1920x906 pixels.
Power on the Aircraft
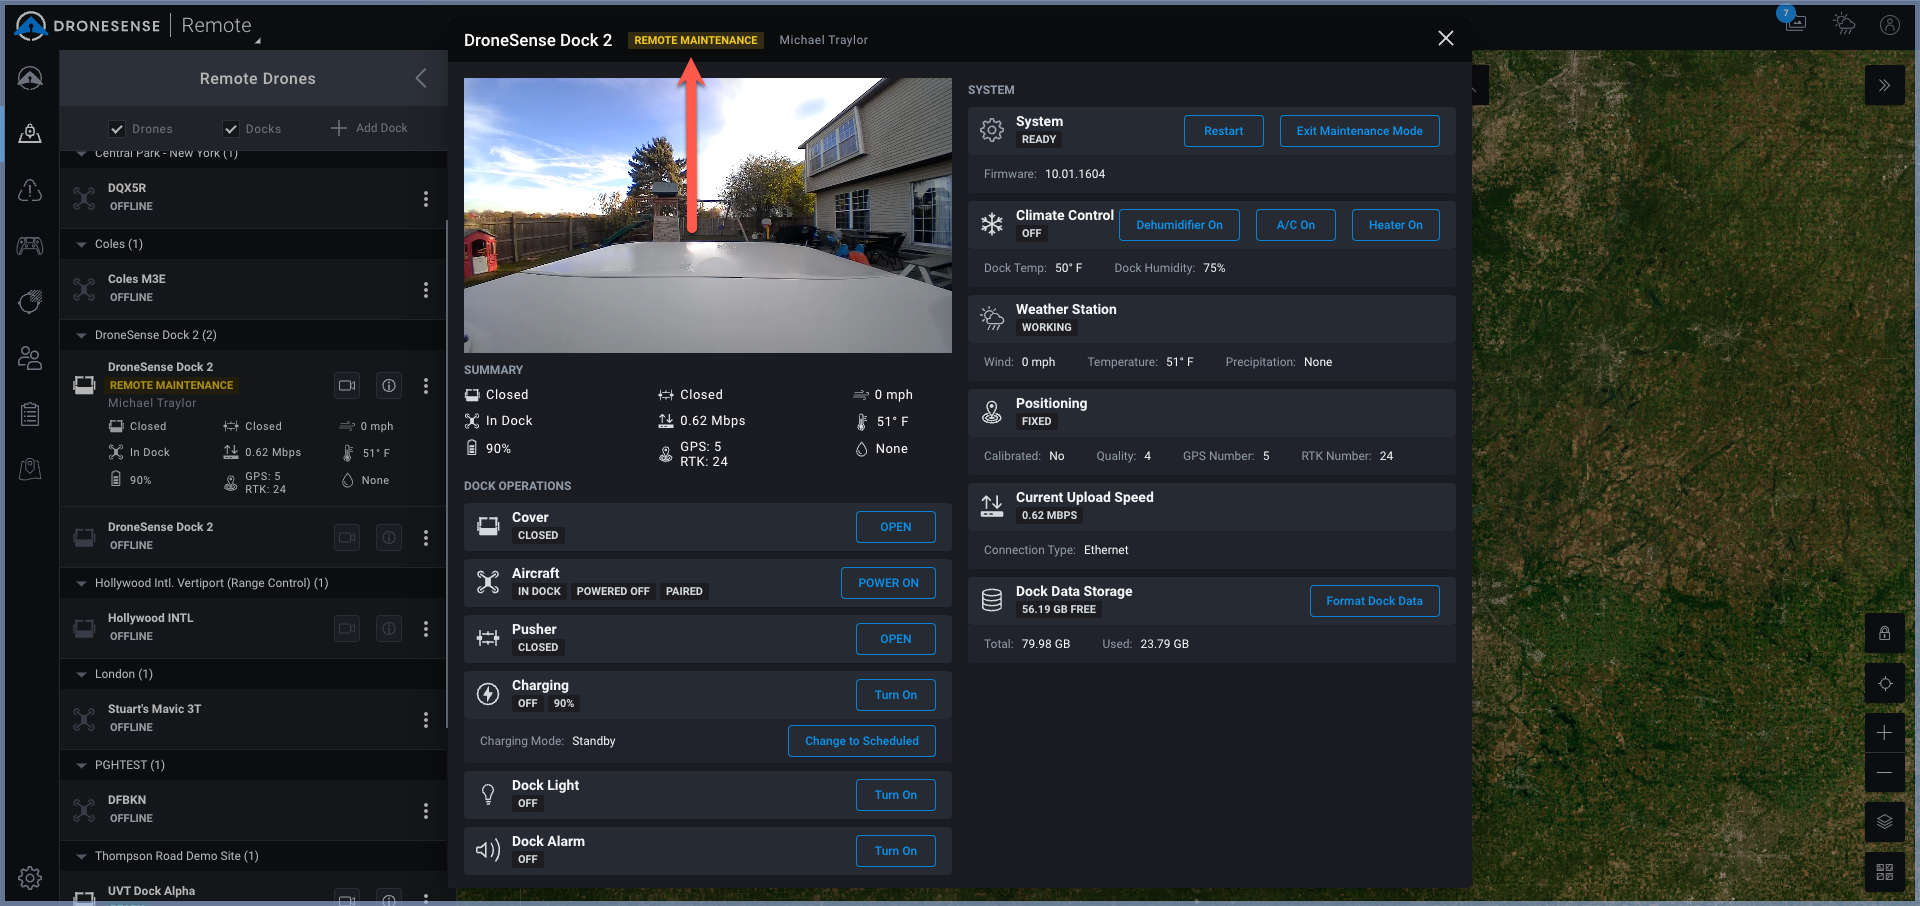pyautogui.click(x=888, y=583)
